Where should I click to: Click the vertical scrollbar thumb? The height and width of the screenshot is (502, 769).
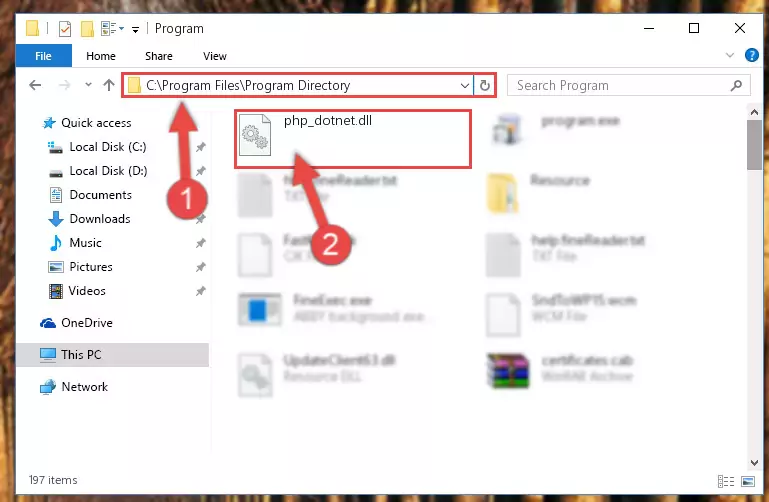coord(754,145)
